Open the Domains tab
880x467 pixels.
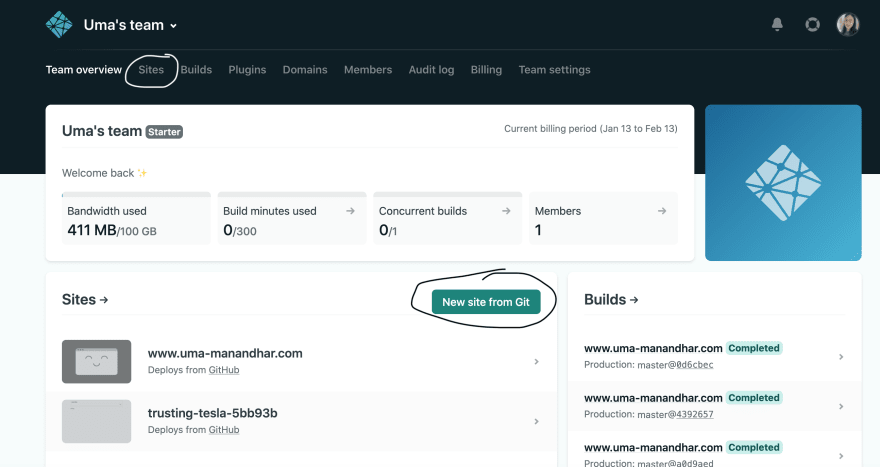pos(305,70)
